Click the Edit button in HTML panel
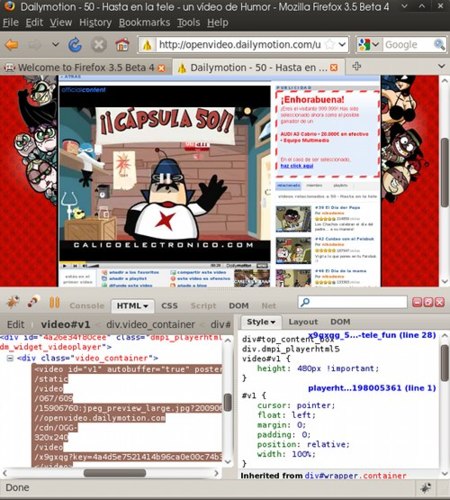The height and width of the screenshot is (500, 450). tap(16, 324)
